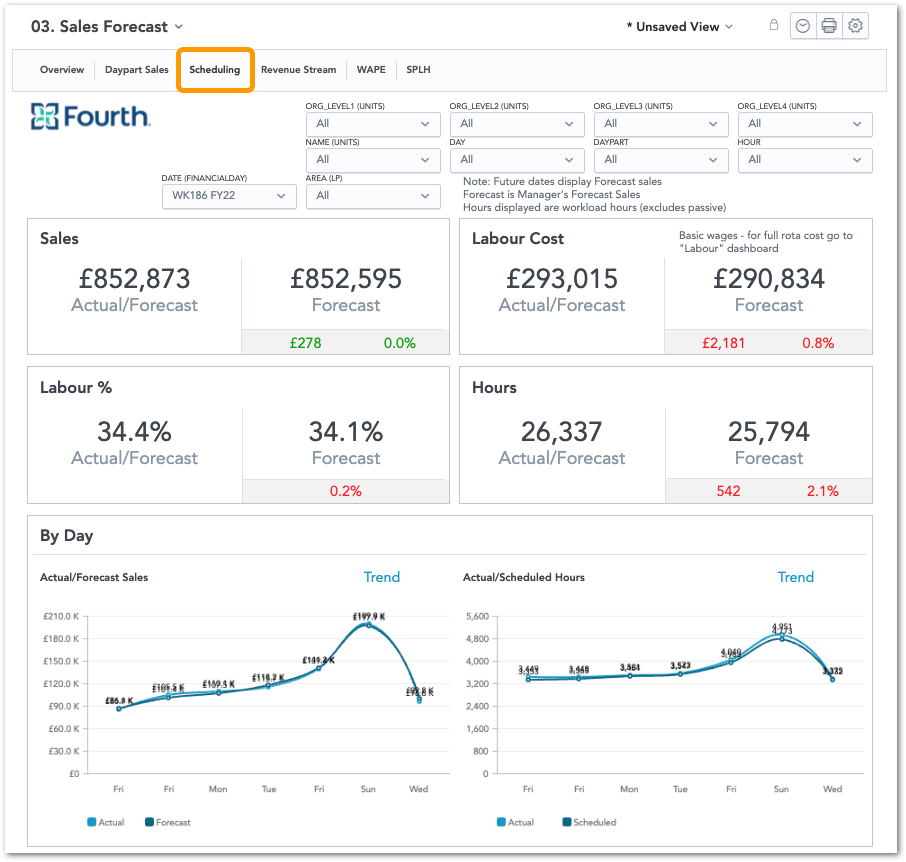Click Actual legend swatch in Hours chart

pyautogui.click(x=502, y=822)
